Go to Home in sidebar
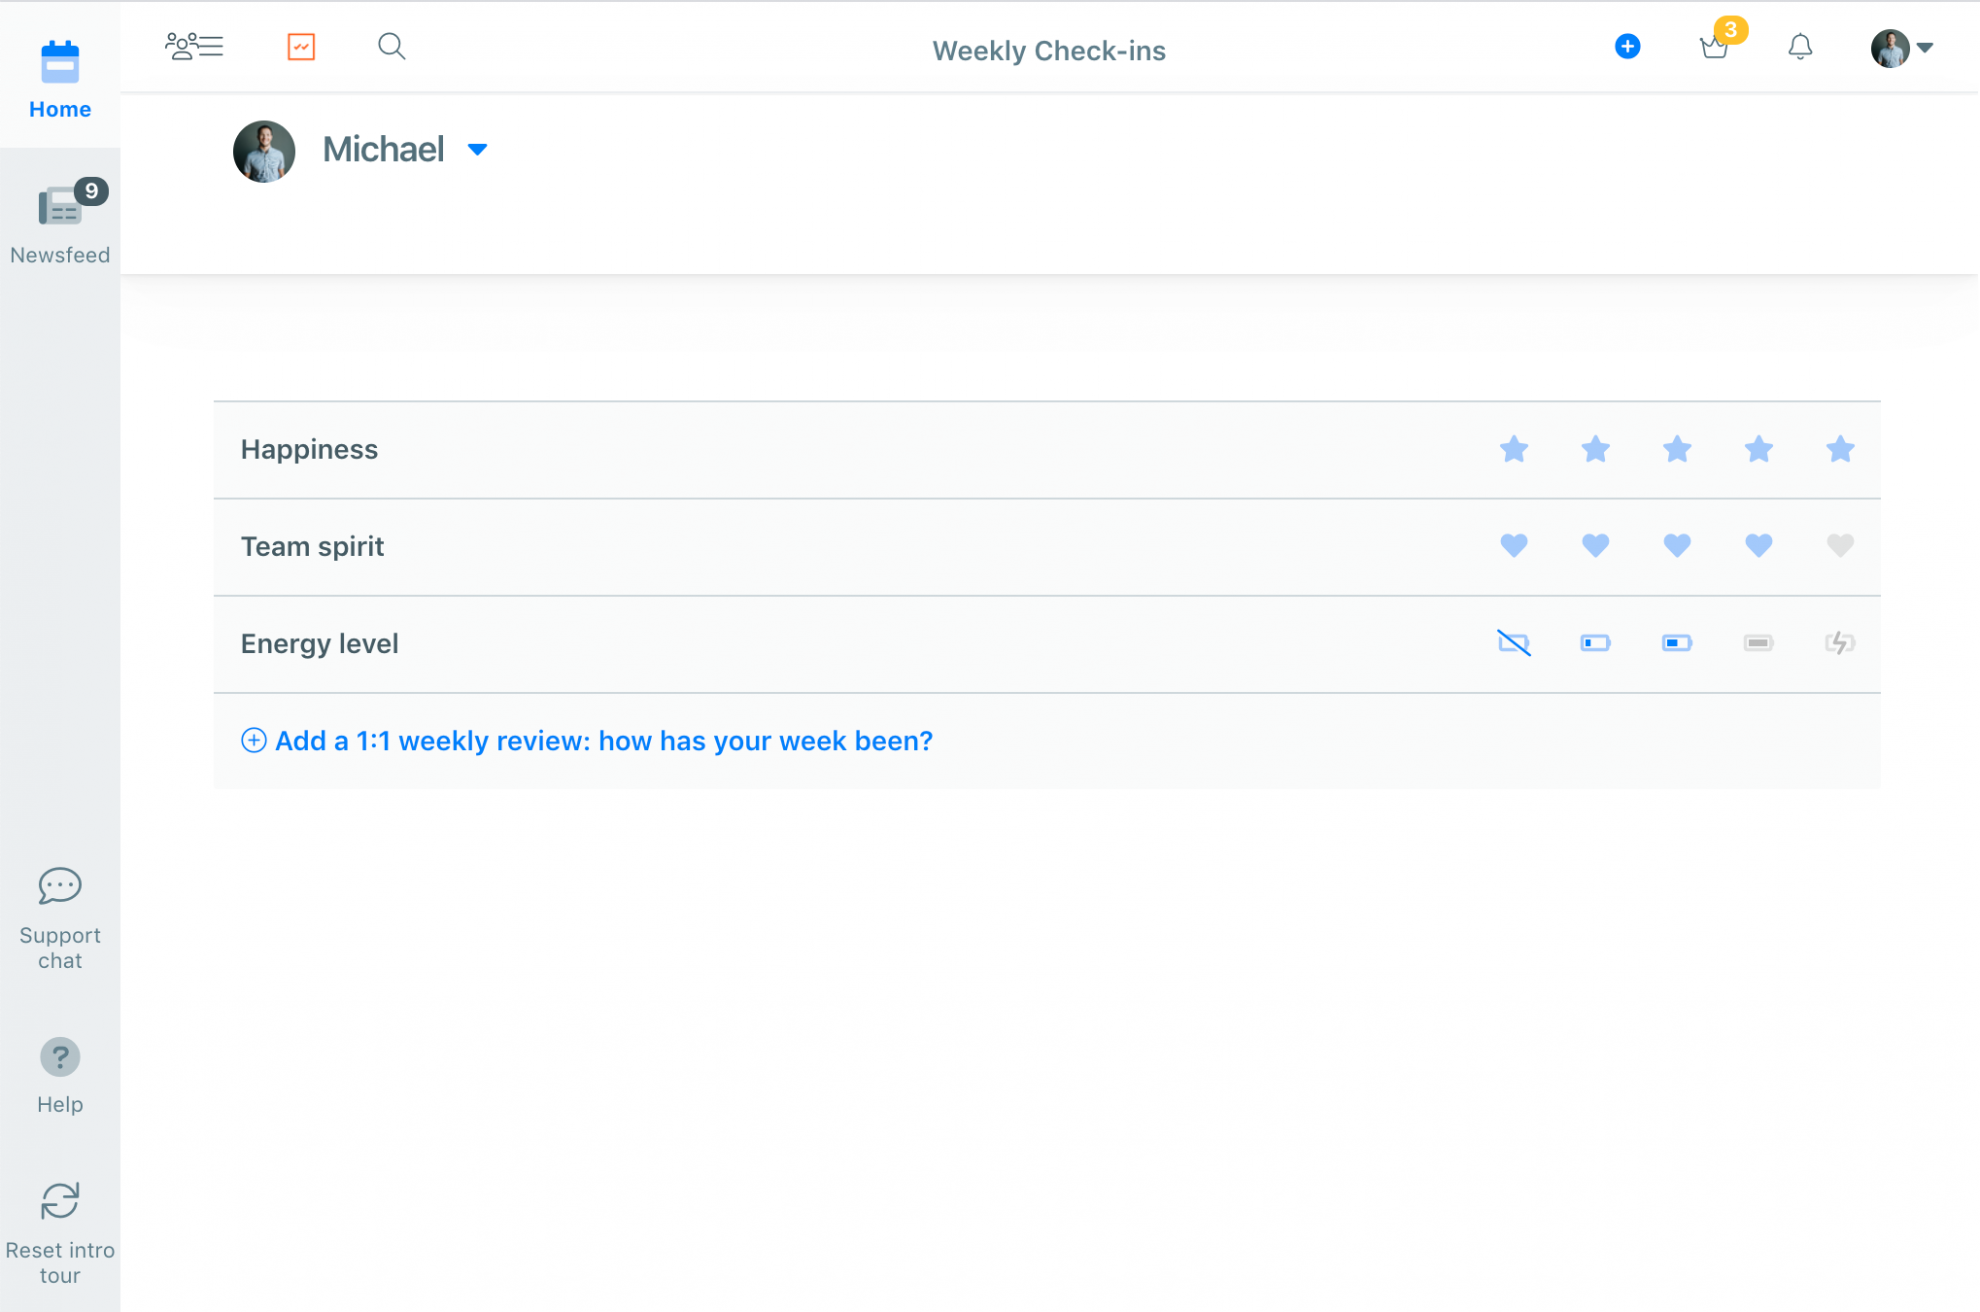This screenshot has height=1312, width=1980. point(60,78)
